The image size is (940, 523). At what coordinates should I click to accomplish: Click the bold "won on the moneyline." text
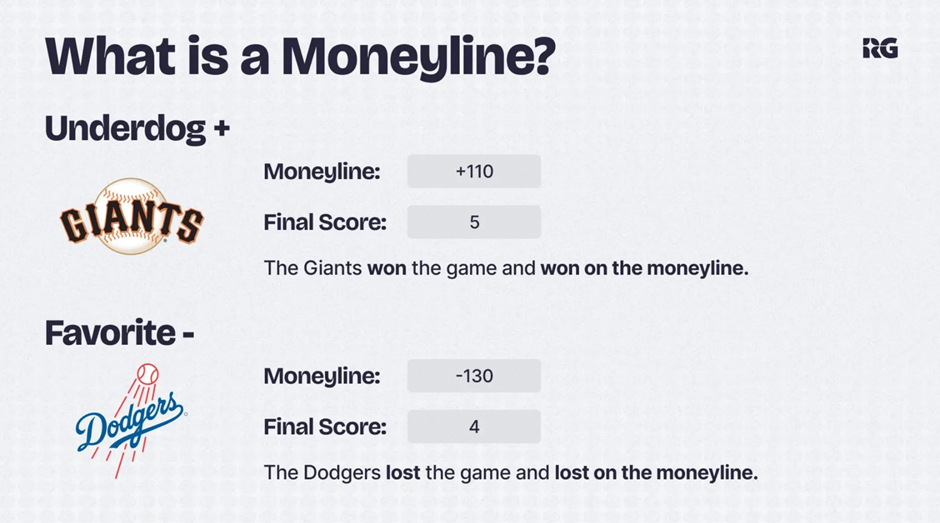click(x=644, y=268)
